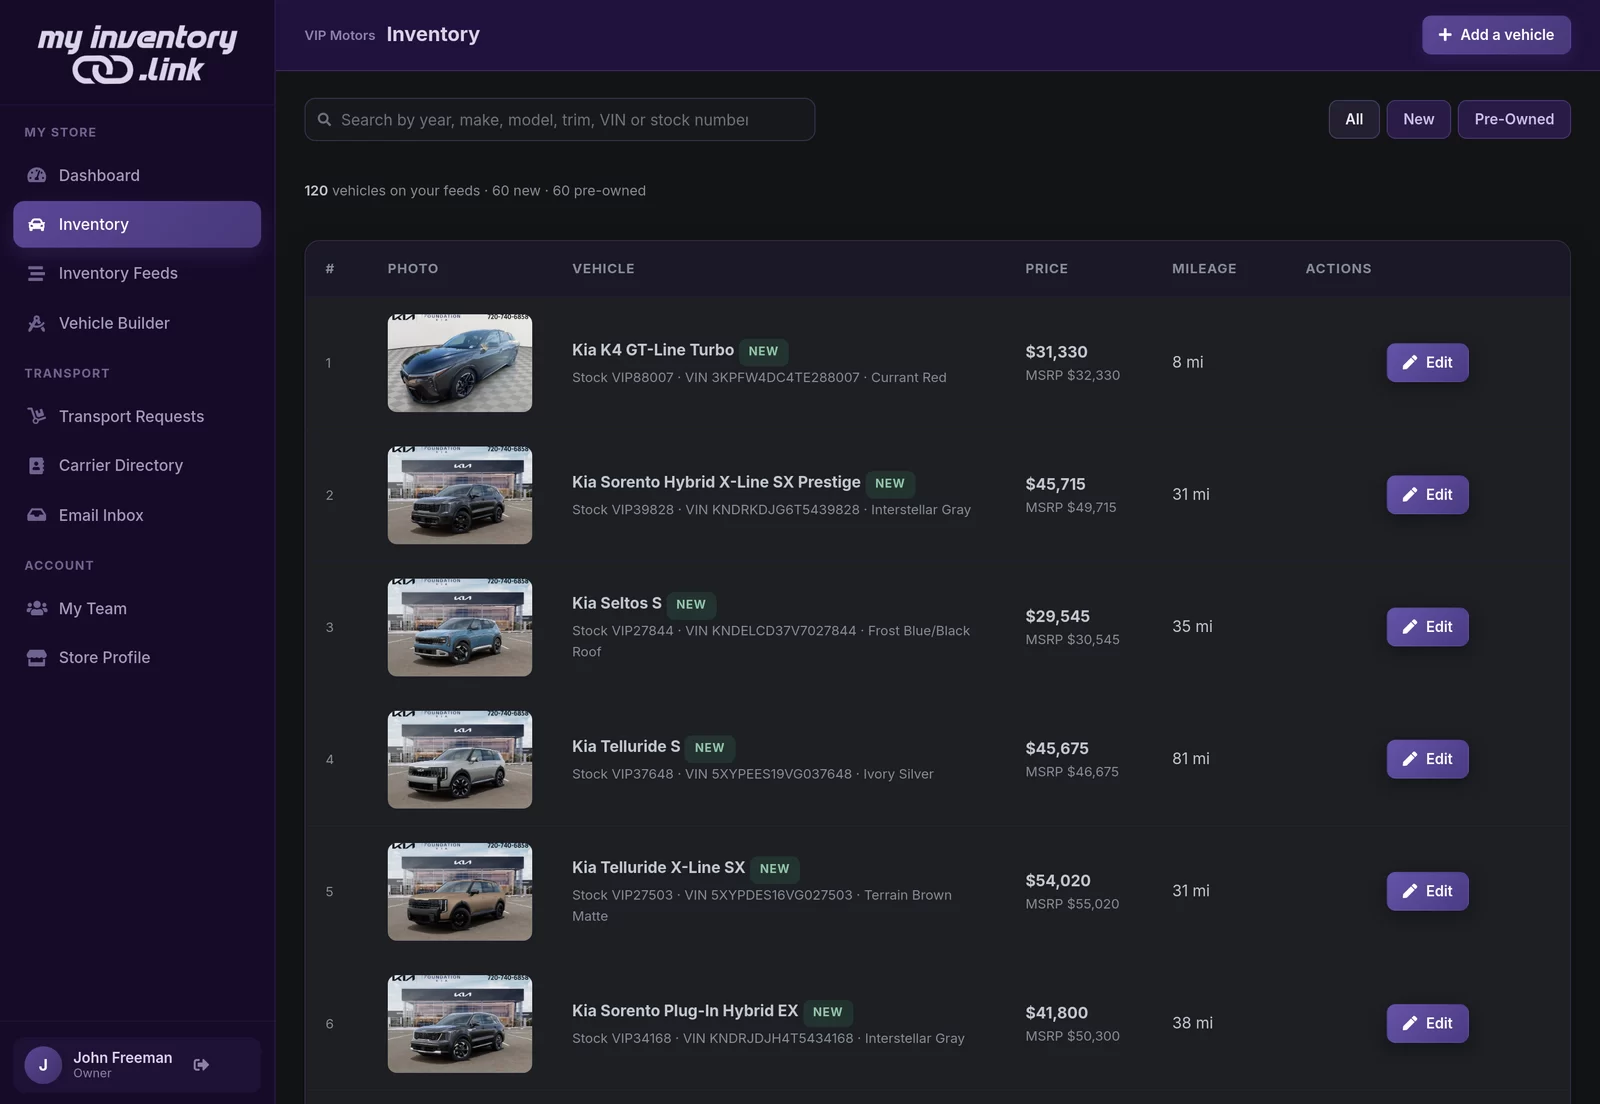Go to Inventory Feeds
Viewport: 1600px width, 1104px height.
(137, 273)
